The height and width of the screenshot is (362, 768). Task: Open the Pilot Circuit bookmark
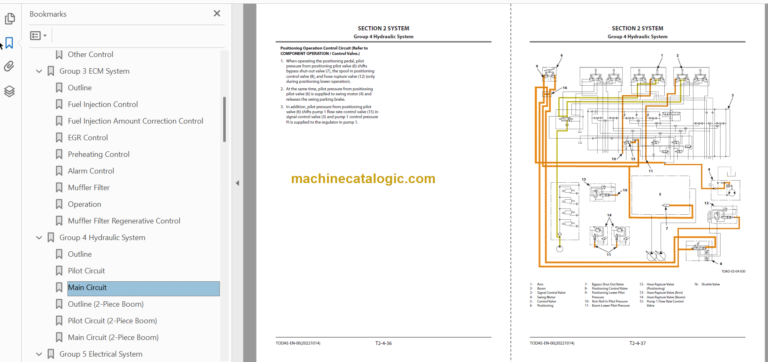(86, 271)
